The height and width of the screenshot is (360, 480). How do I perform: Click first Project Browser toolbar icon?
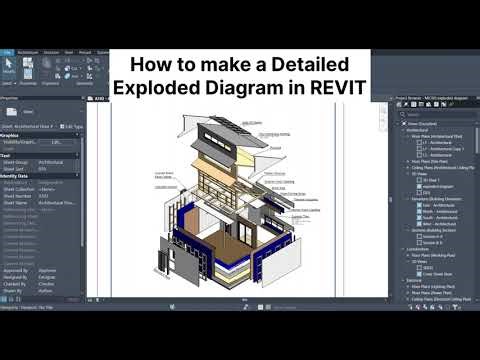[x=398, y=104]
